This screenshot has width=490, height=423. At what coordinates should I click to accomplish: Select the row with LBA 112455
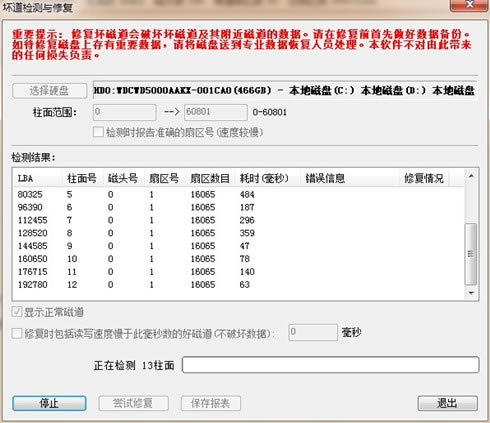click(x=238, y=220)
